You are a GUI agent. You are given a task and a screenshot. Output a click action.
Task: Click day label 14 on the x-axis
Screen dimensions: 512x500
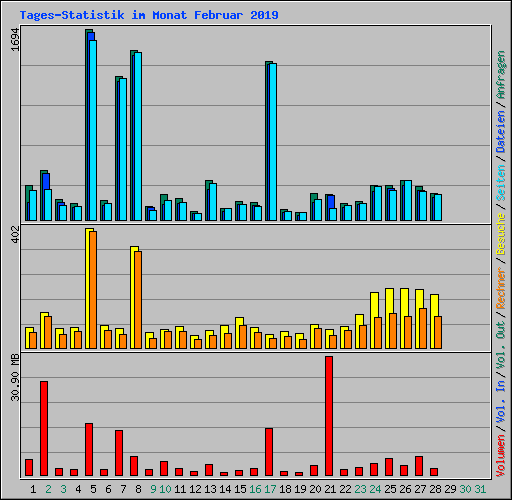225,489
